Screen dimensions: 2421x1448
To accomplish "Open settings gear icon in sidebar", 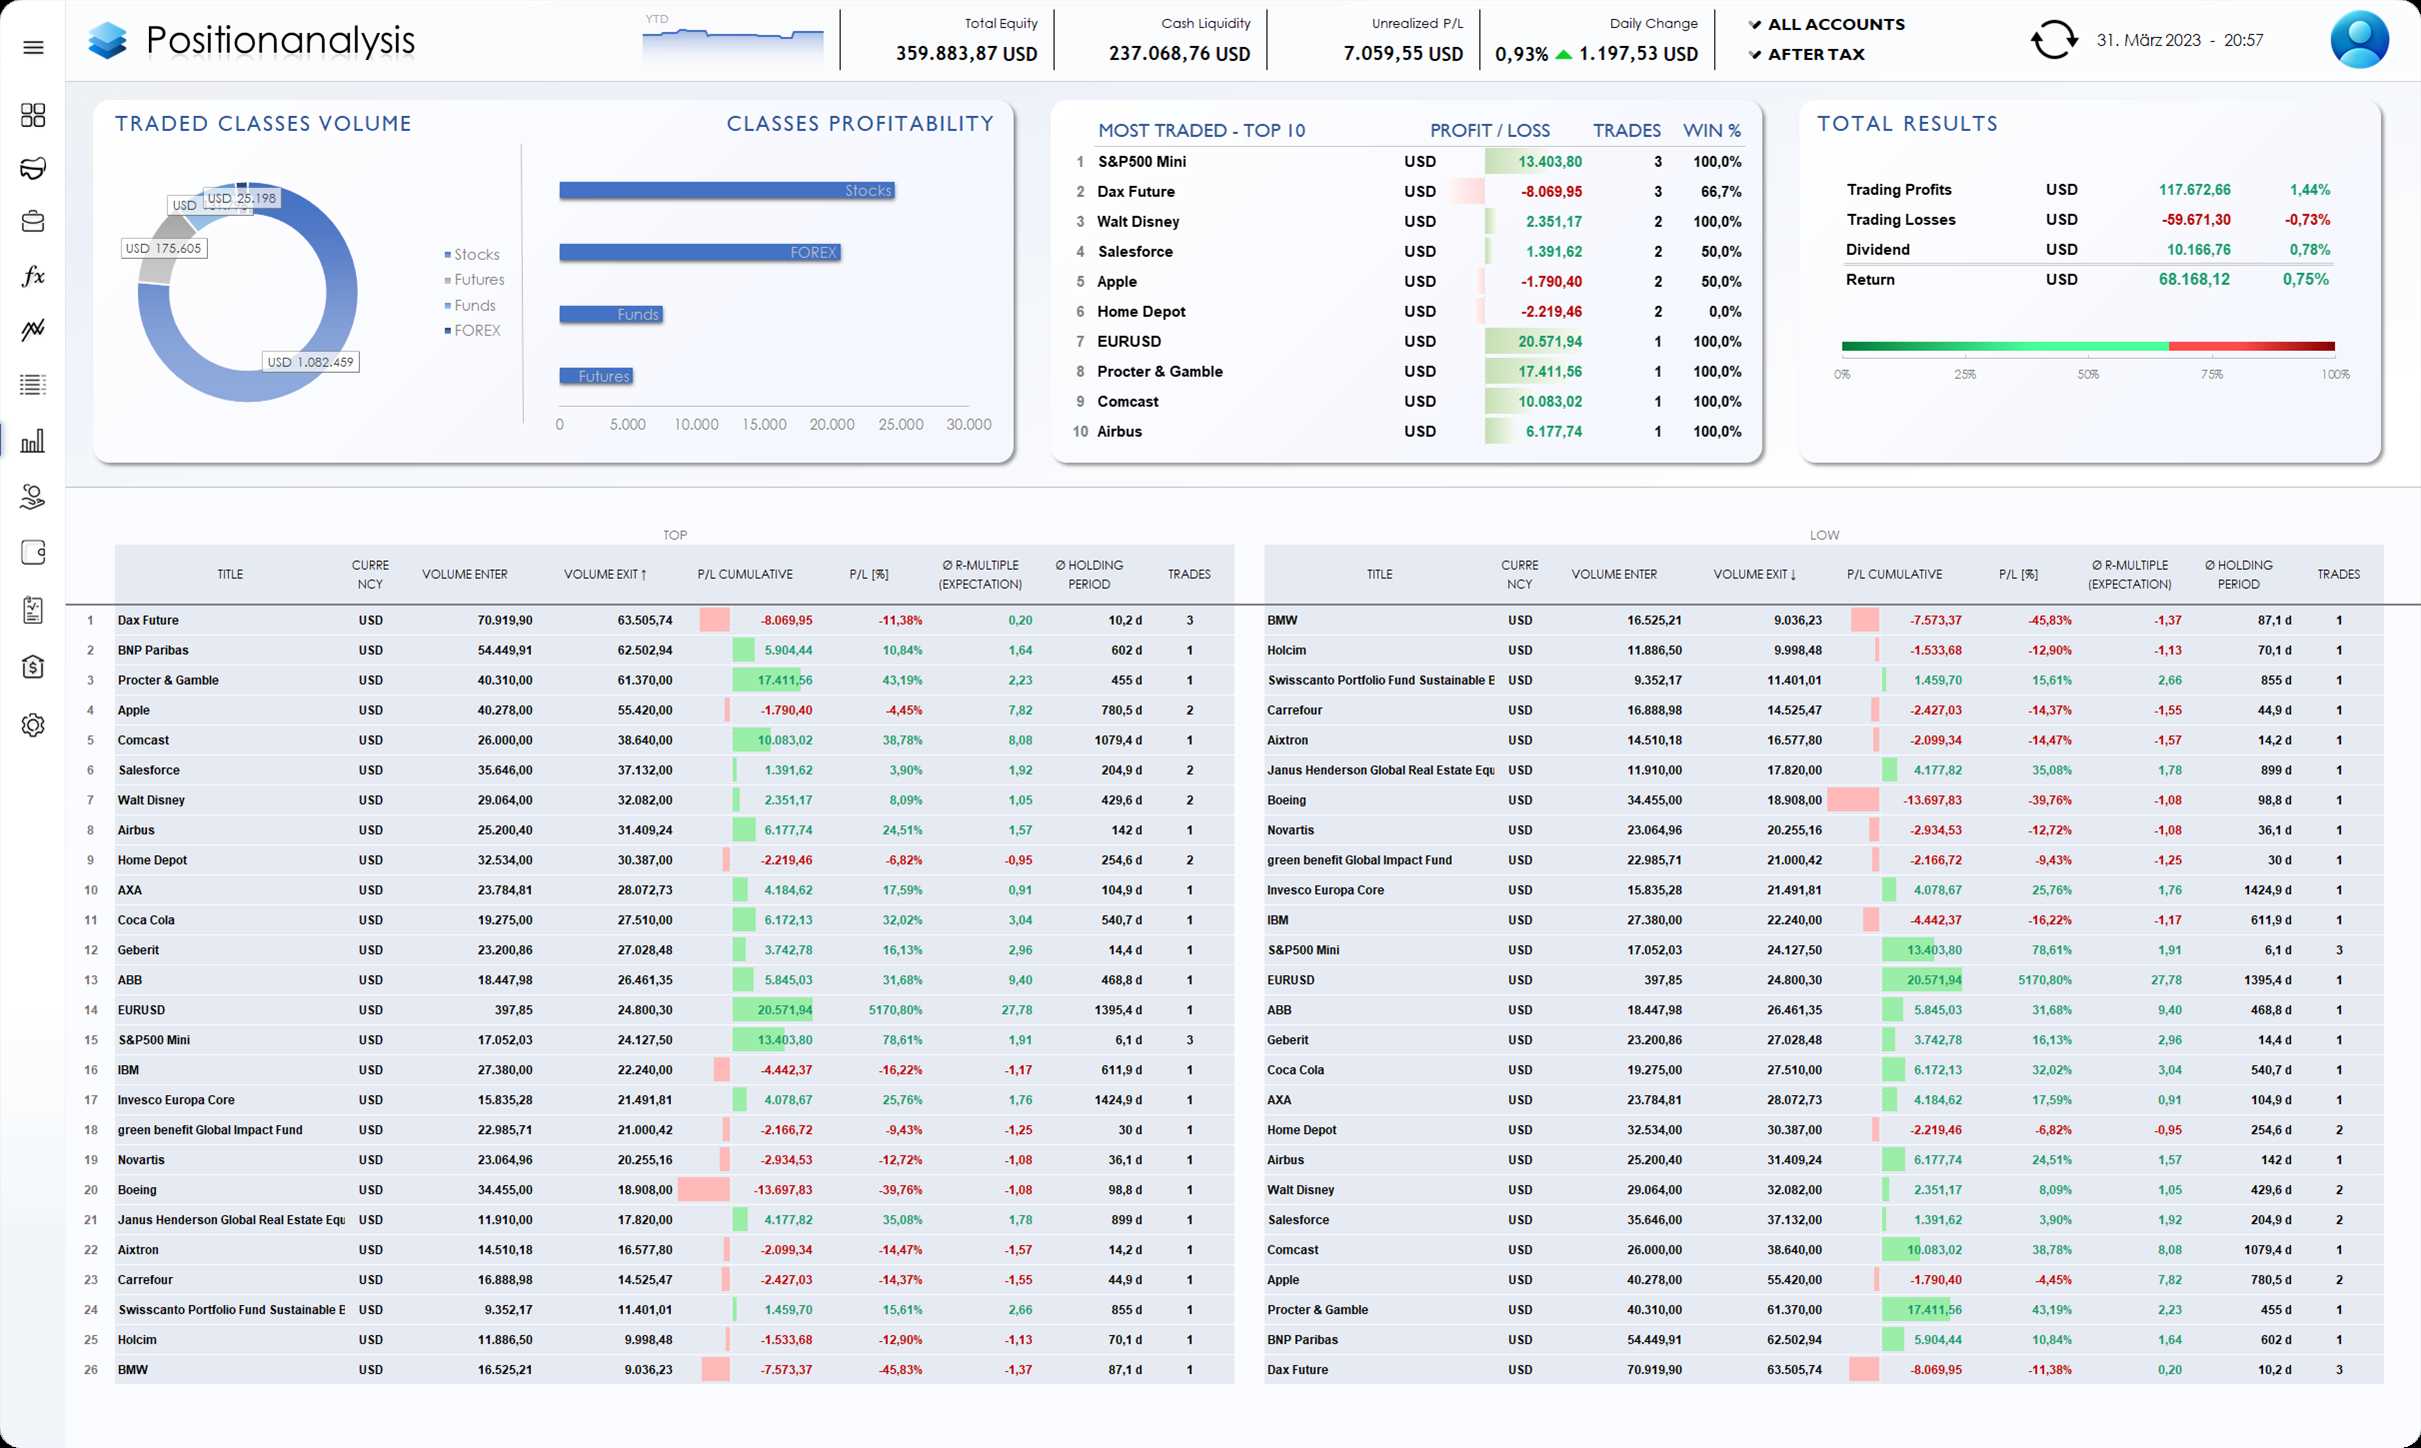I will 33,725.
